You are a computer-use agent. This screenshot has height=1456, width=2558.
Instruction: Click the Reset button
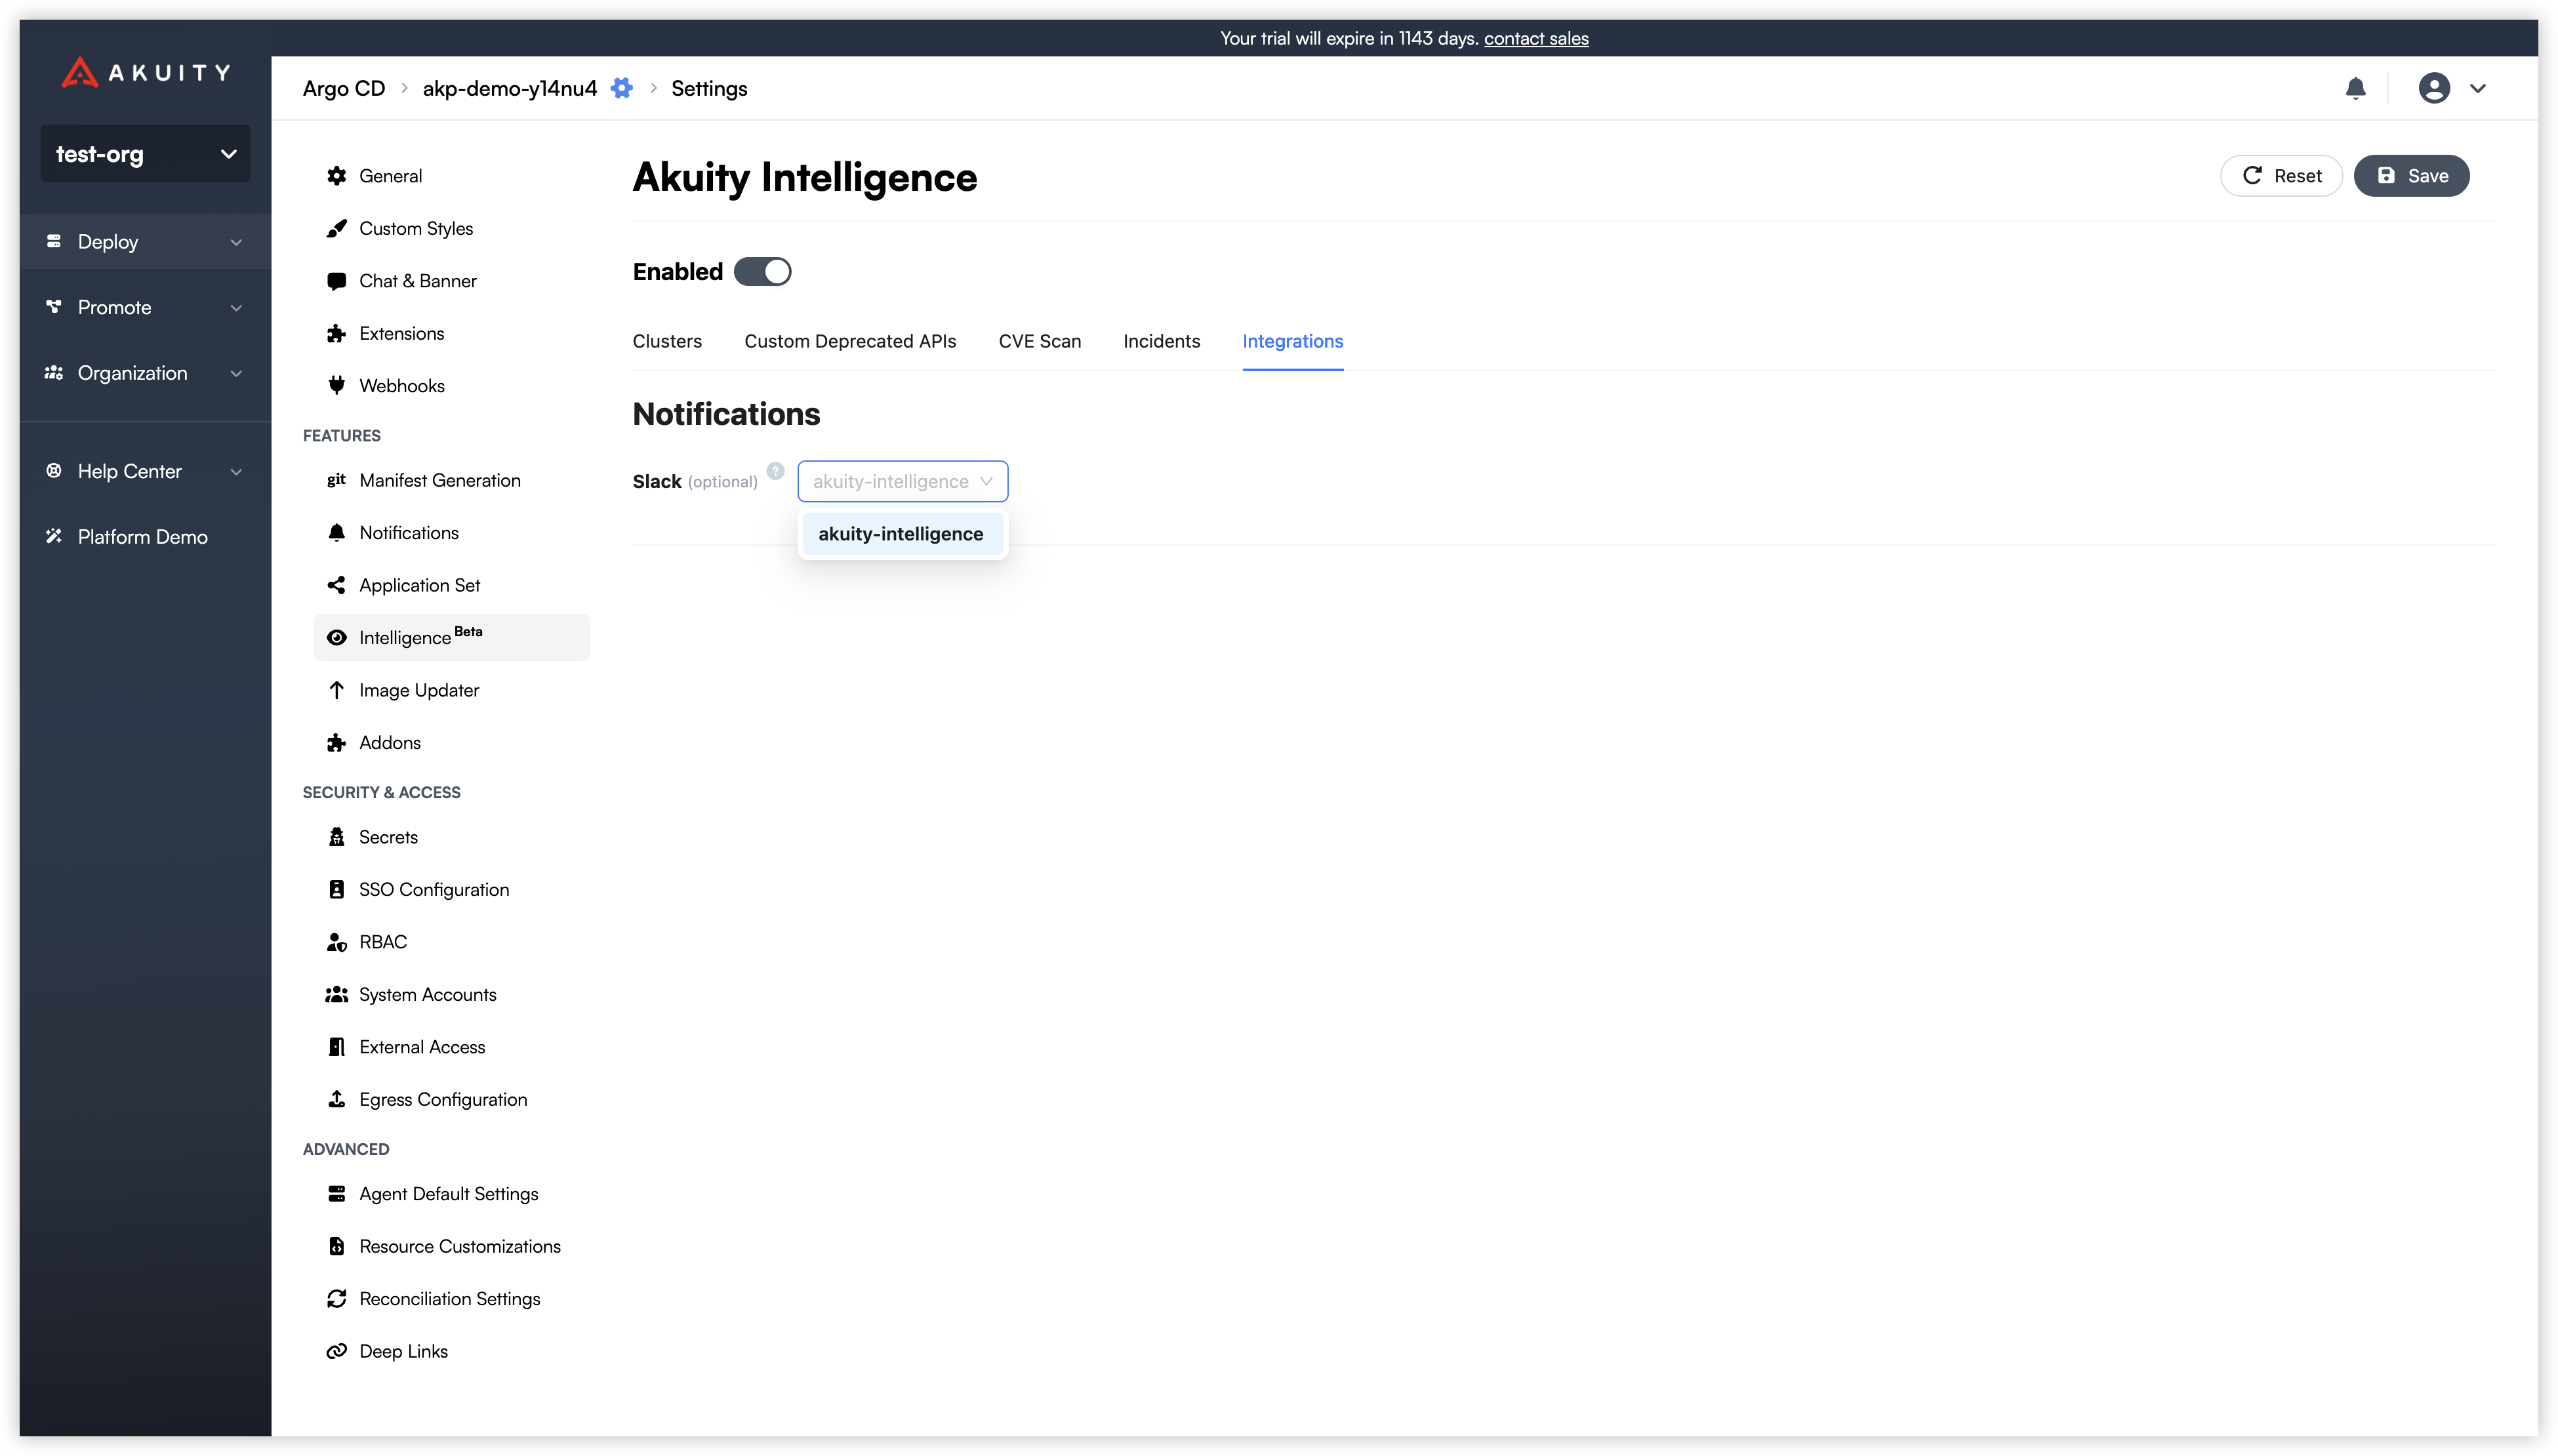point(2281,176)
